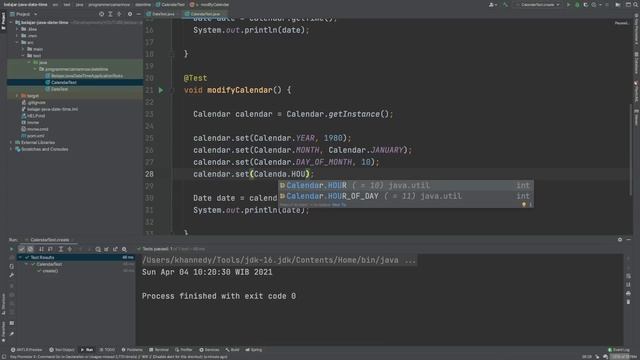Open the Run tool window tab
The width and height of the screenshot is (640, 360).
(x=87, y=350)
